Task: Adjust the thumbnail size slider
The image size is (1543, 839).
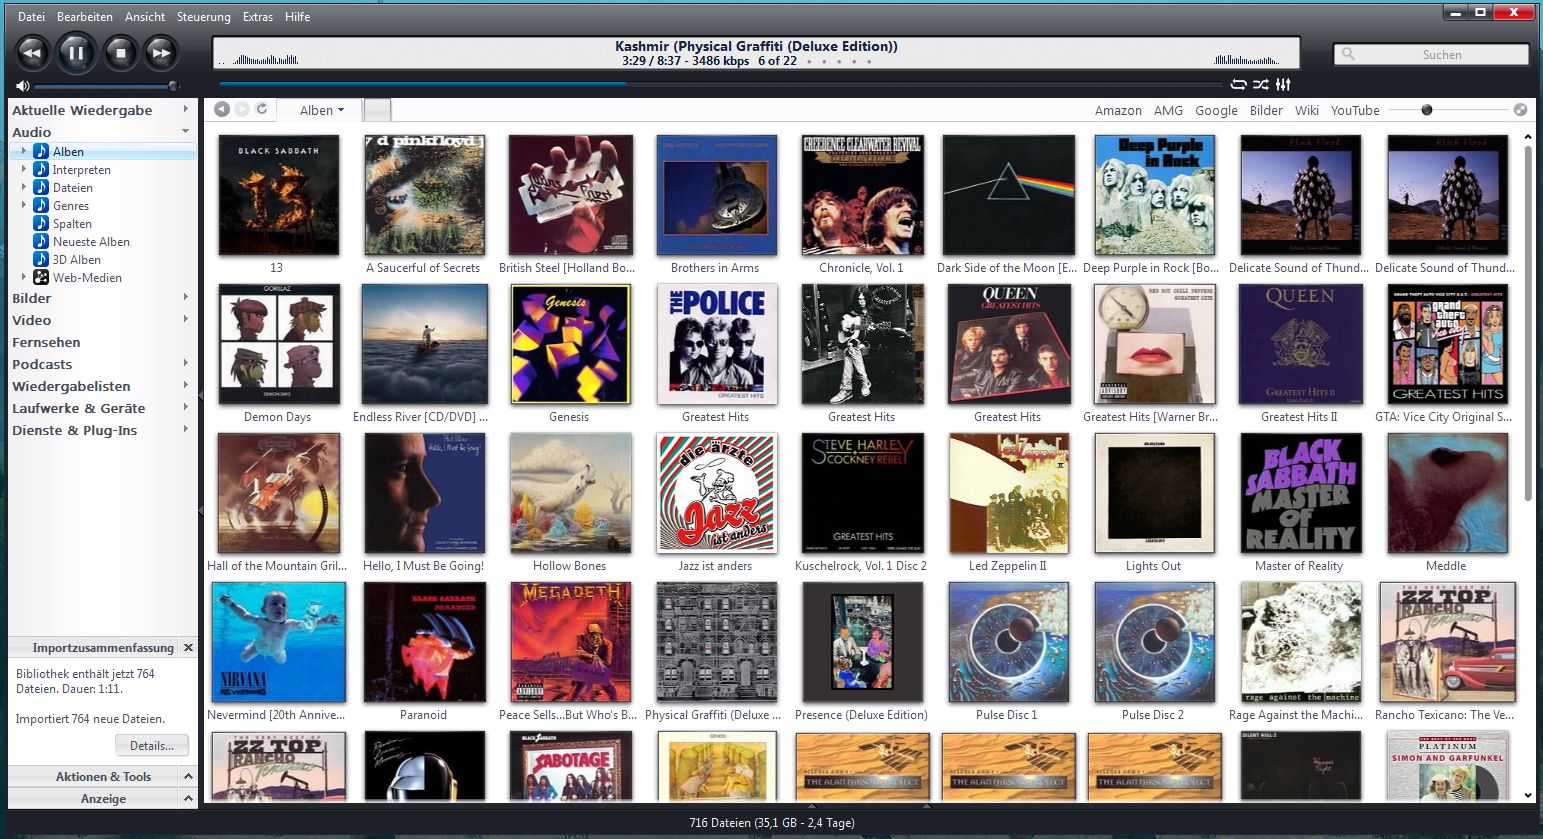Action: 1447,110
